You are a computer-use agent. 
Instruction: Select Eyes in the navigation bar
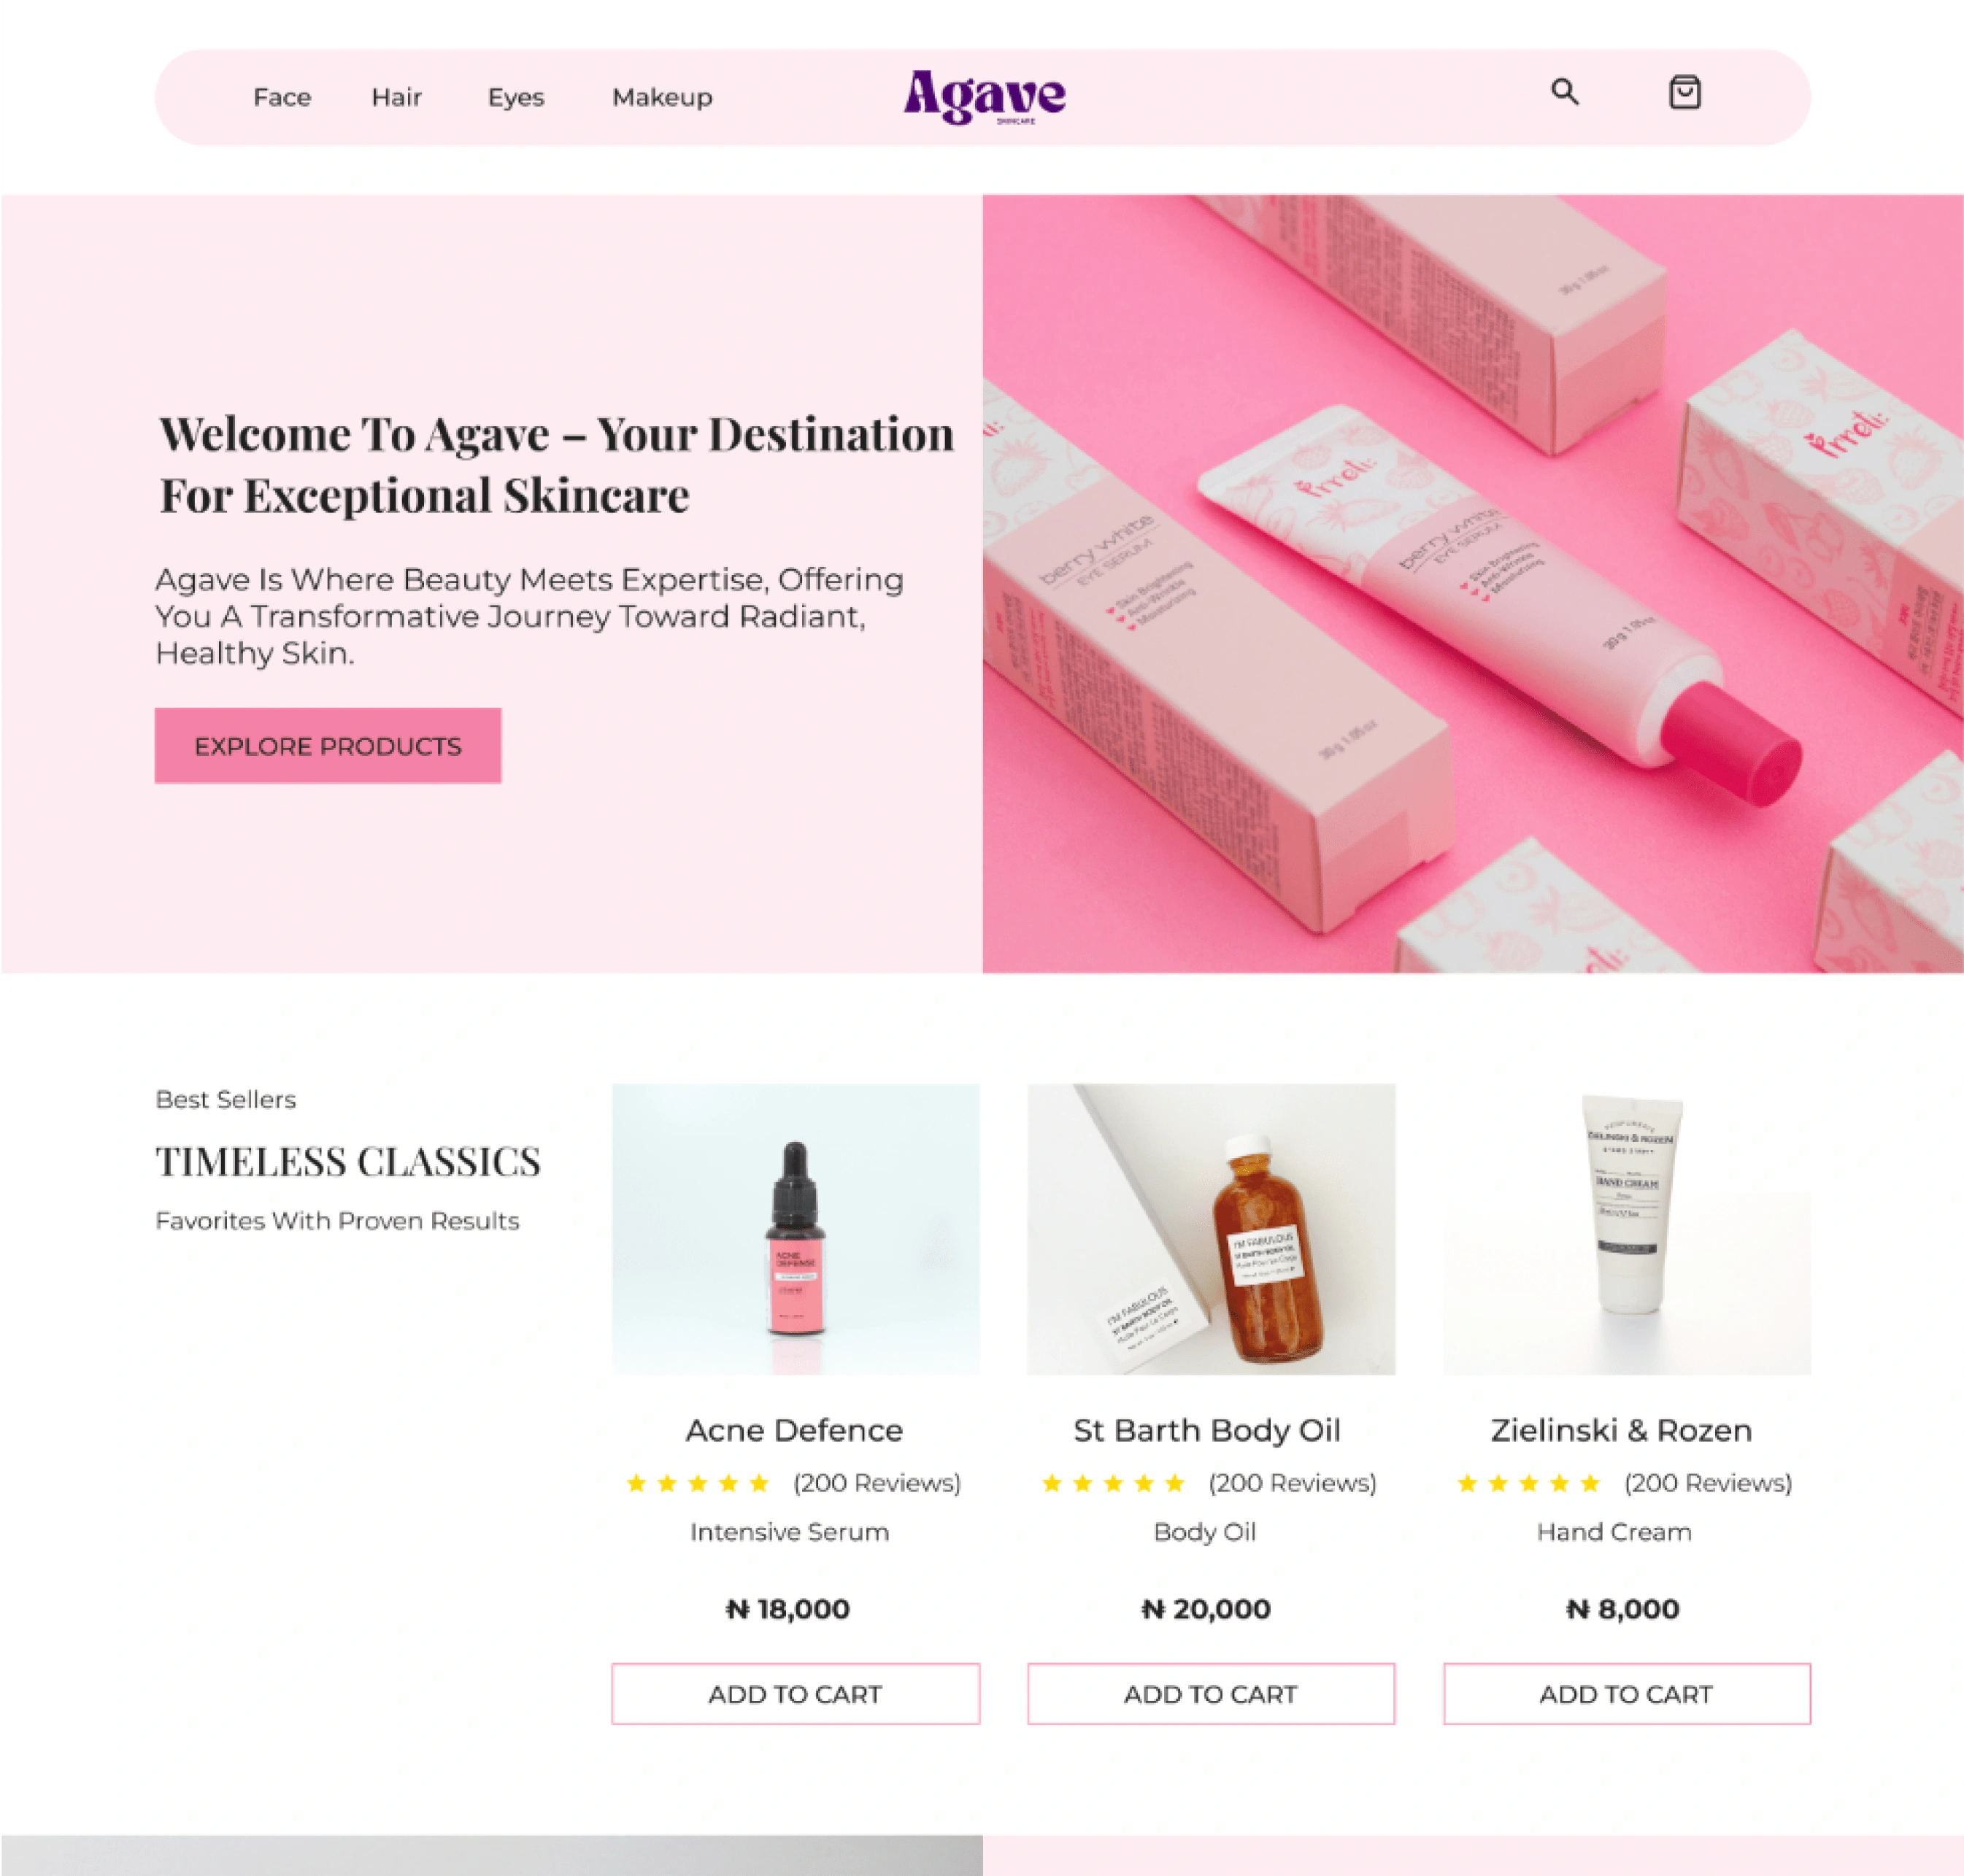[x=516, y=98]
